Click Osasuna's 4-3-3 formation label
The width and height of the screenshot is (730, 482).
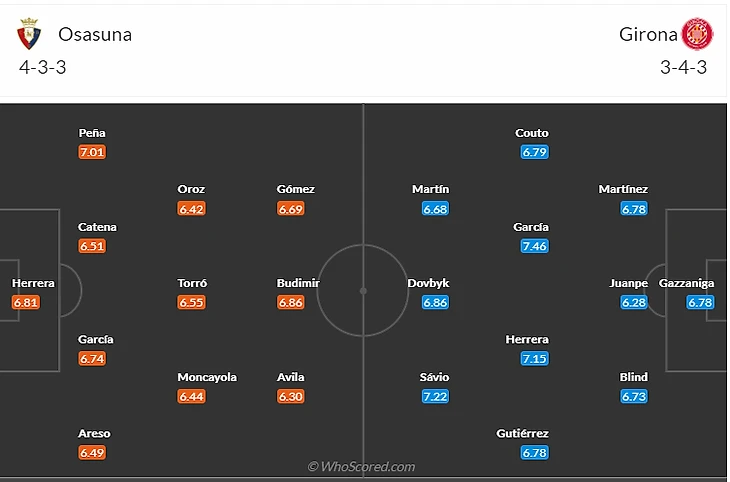42,68
